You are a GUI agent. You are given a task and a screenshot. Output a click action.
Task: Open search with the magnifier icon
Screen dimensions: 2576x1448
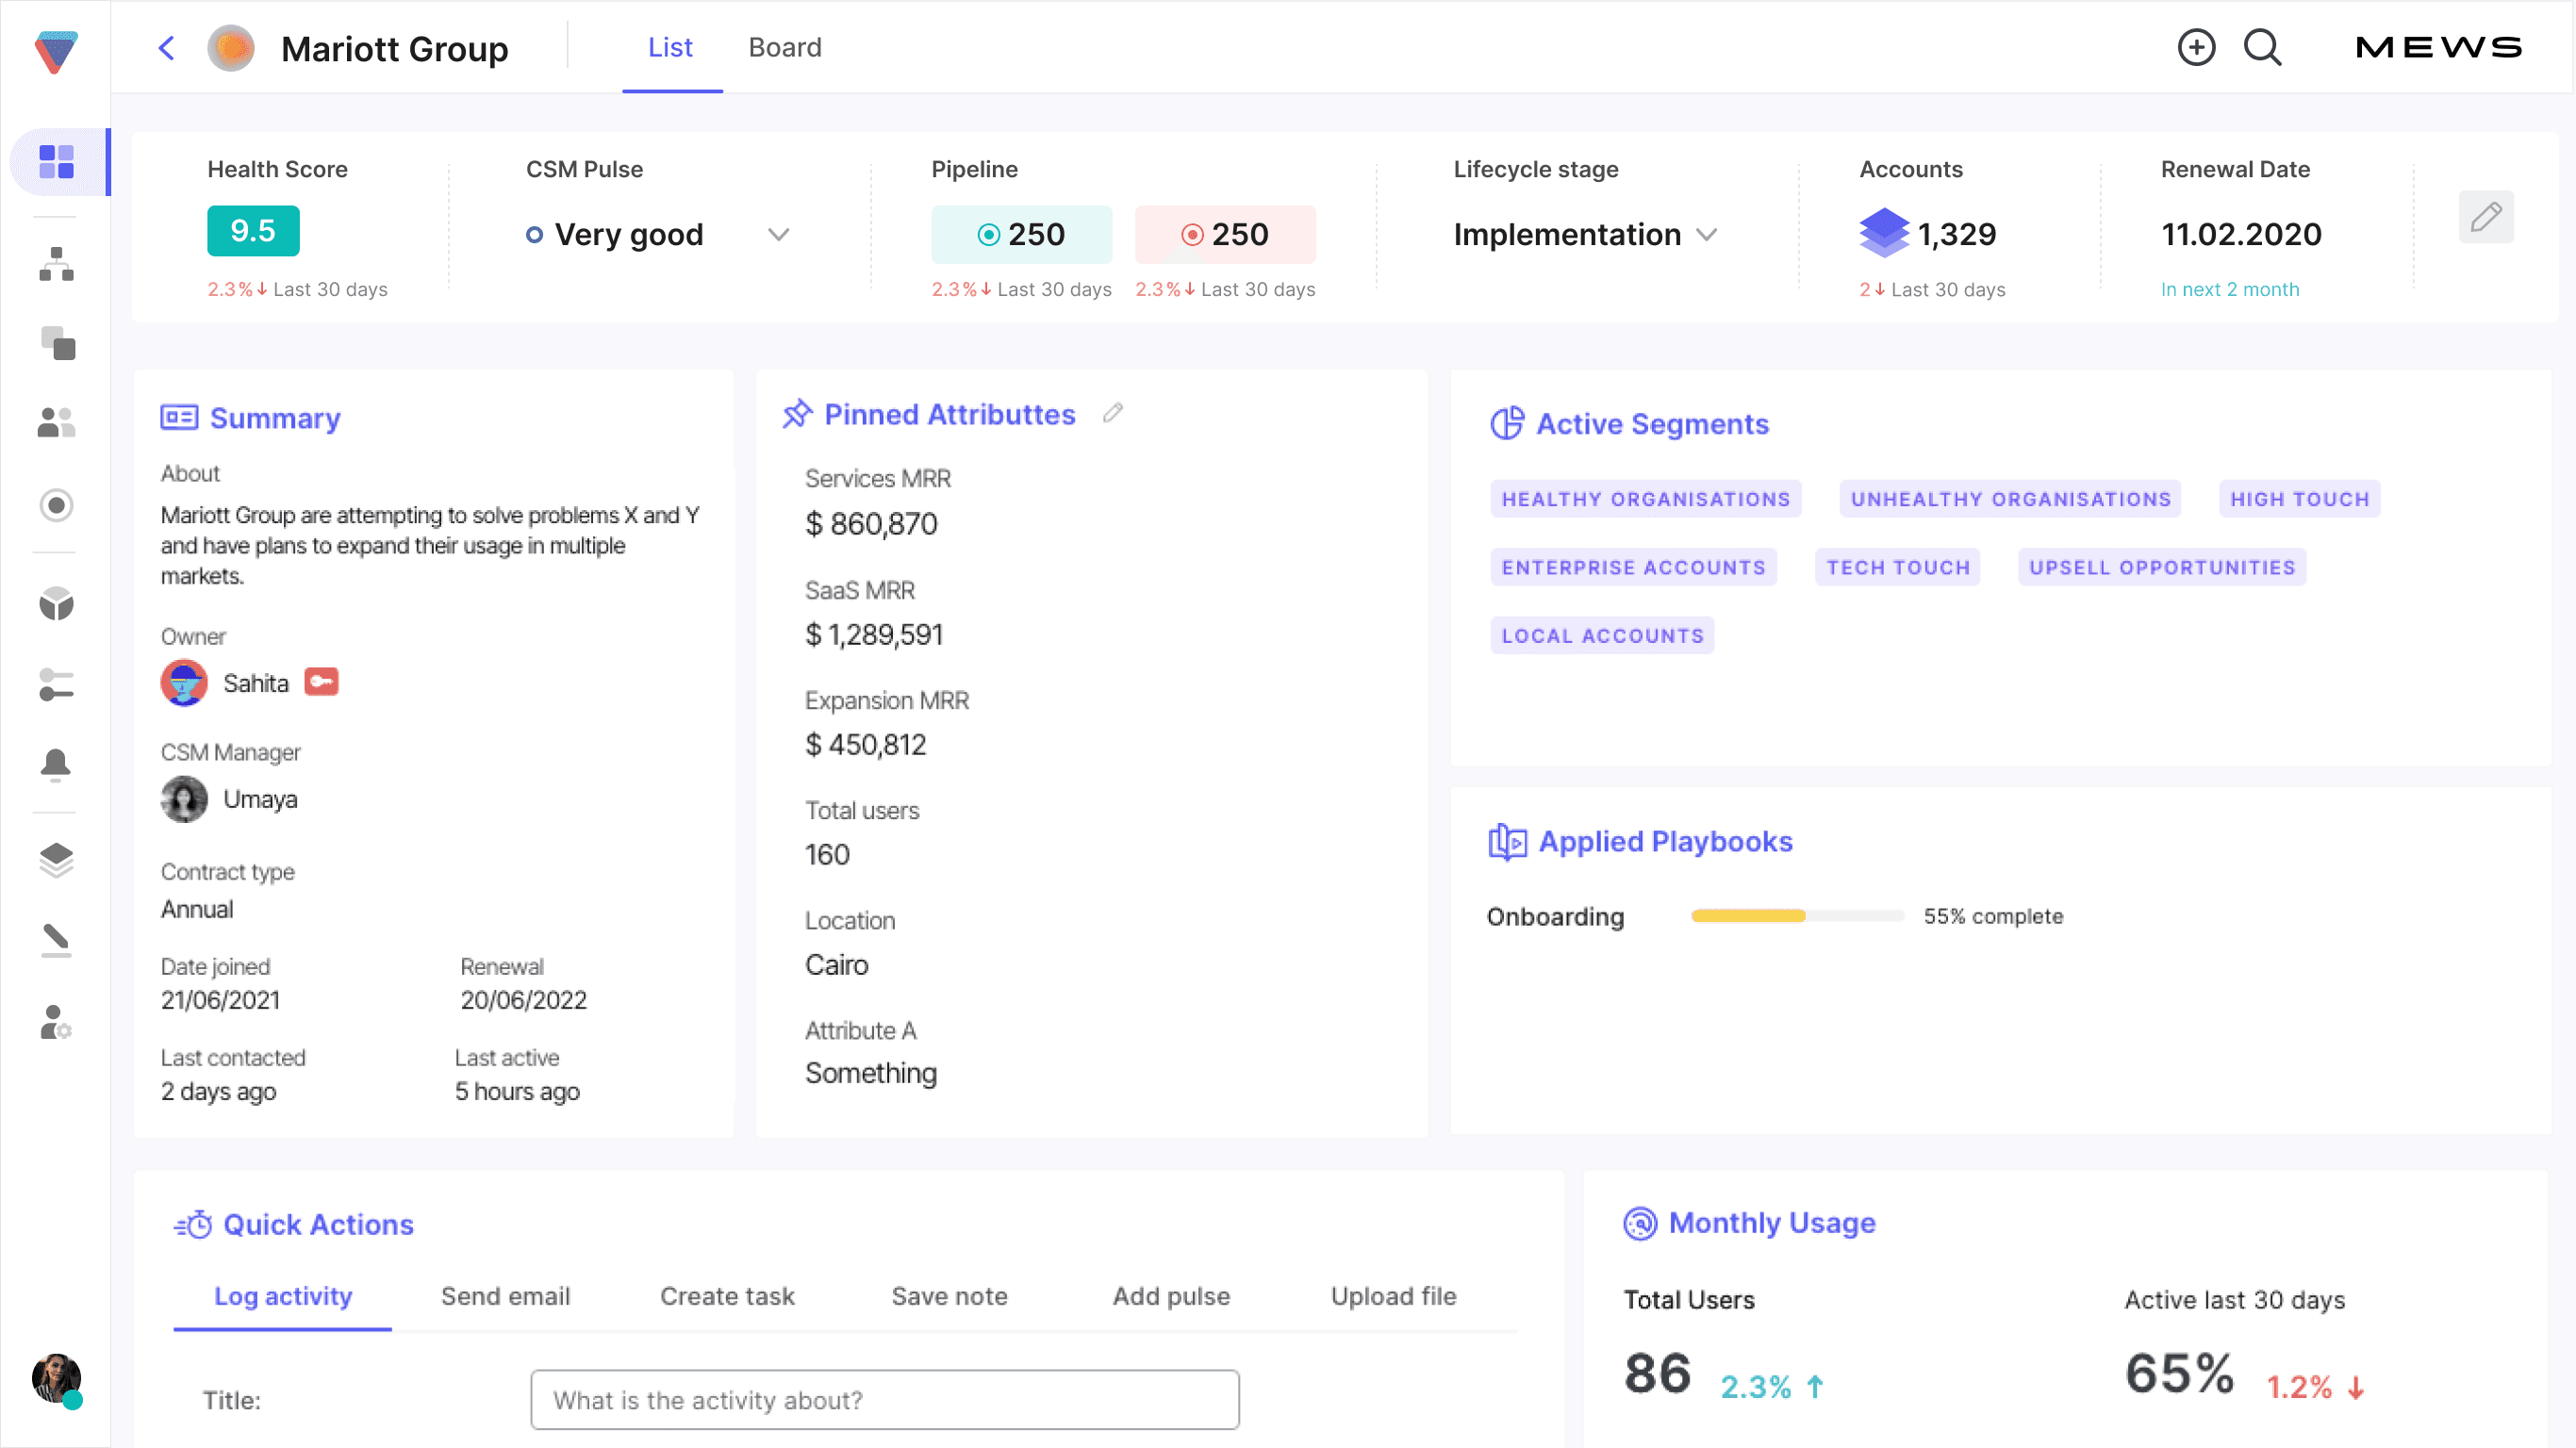pyautogui.click(x=2262, y=47)
